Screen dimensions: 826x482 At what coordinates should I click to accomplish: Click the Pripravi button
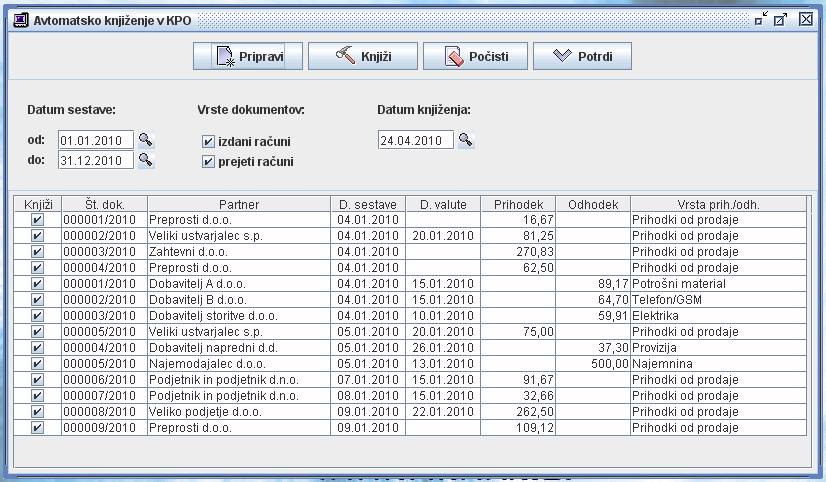point(247,57)
